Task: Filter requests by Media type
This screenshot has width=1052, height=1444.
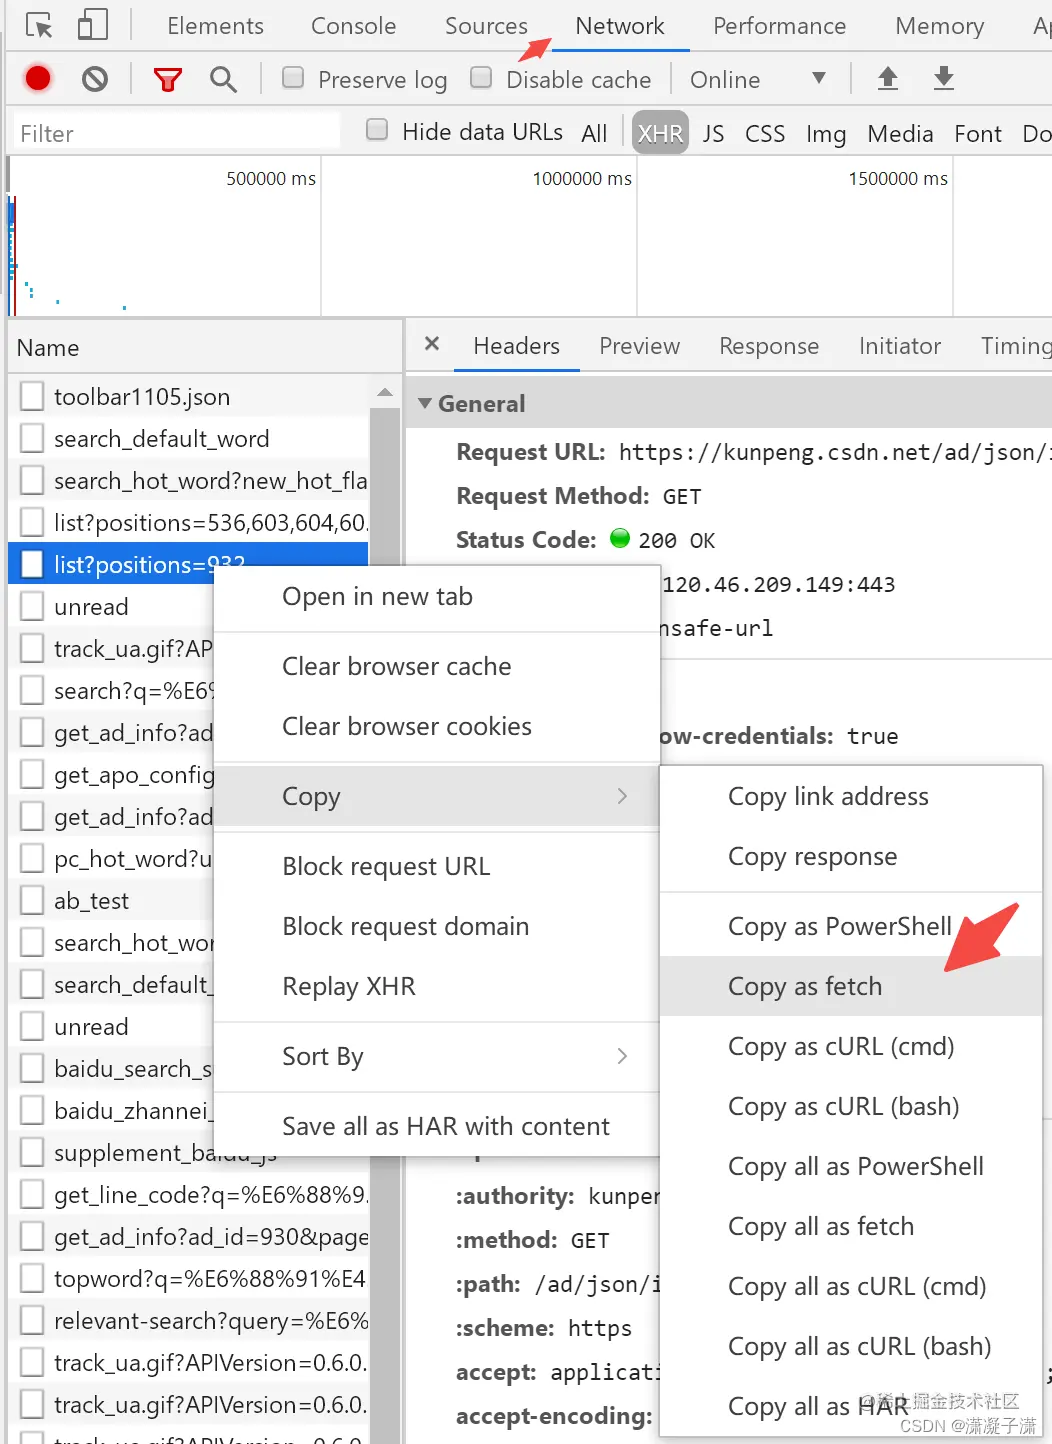Action: (900, 133)
